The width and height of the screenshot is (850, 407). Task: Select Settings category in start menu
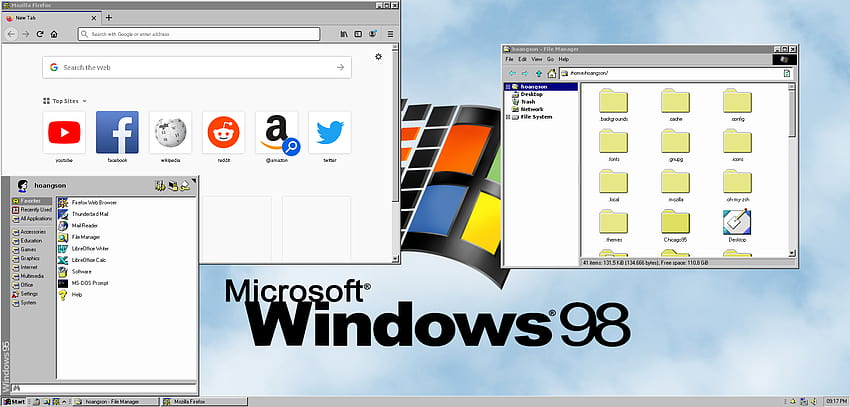coord(25,294)
